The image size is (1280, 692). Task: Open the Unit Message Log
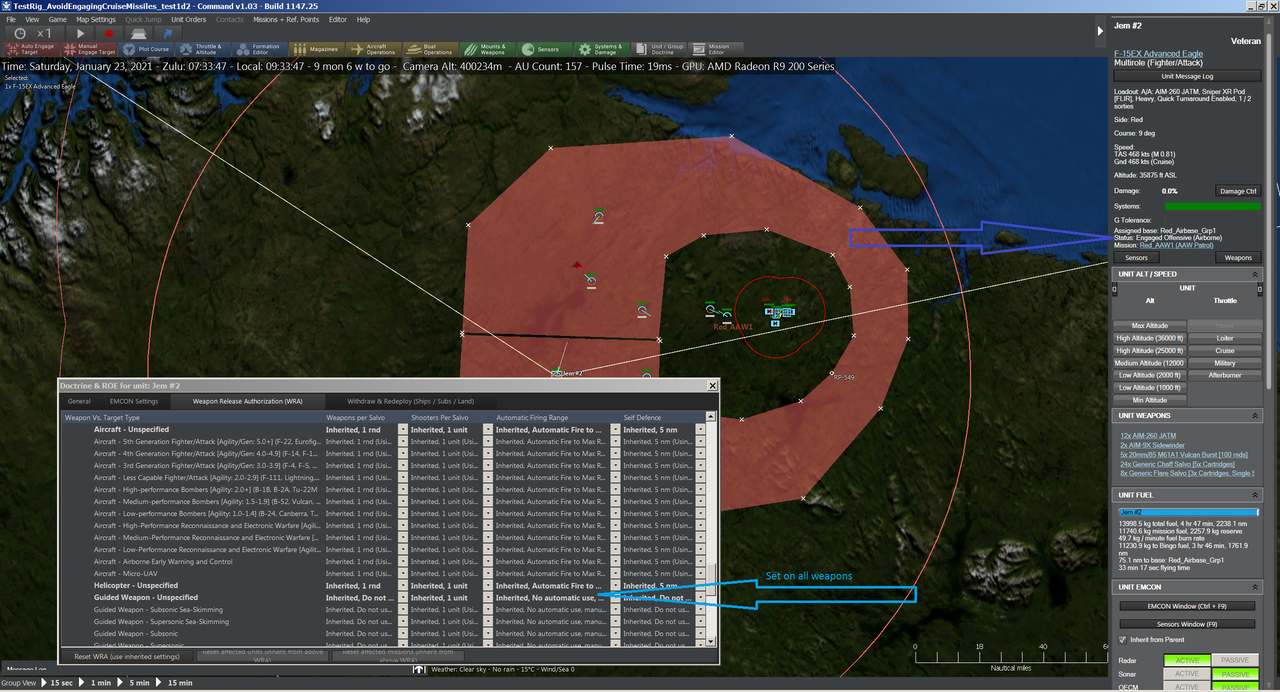coord(1186,76)
